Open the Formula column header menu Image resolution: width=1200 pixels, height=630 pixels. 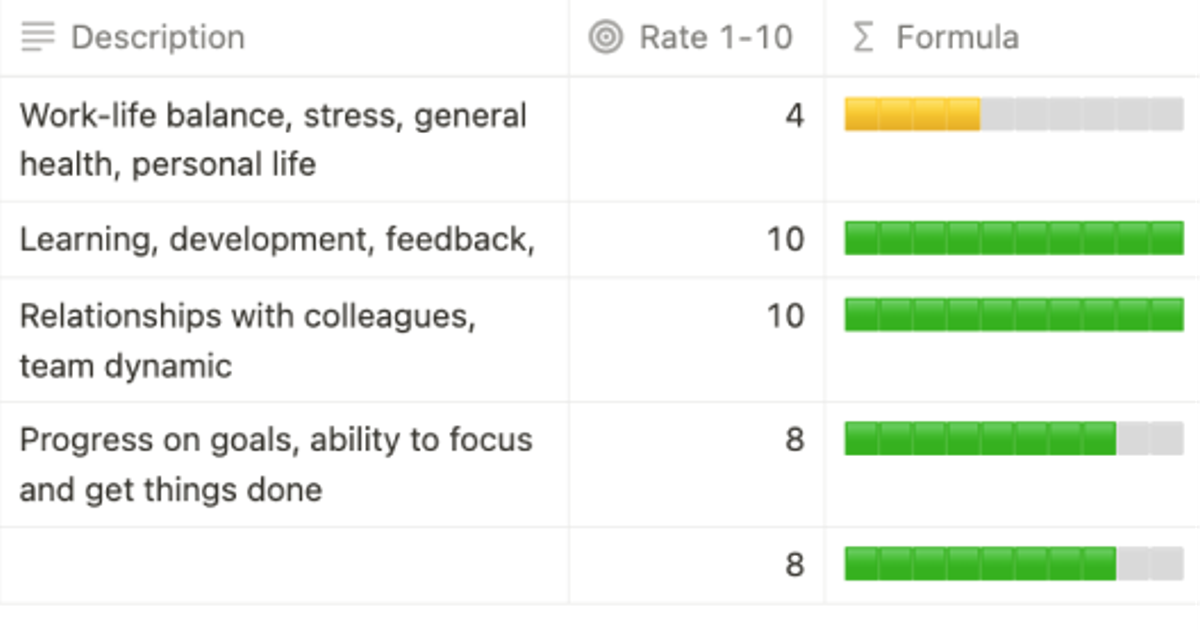[957, 38]
